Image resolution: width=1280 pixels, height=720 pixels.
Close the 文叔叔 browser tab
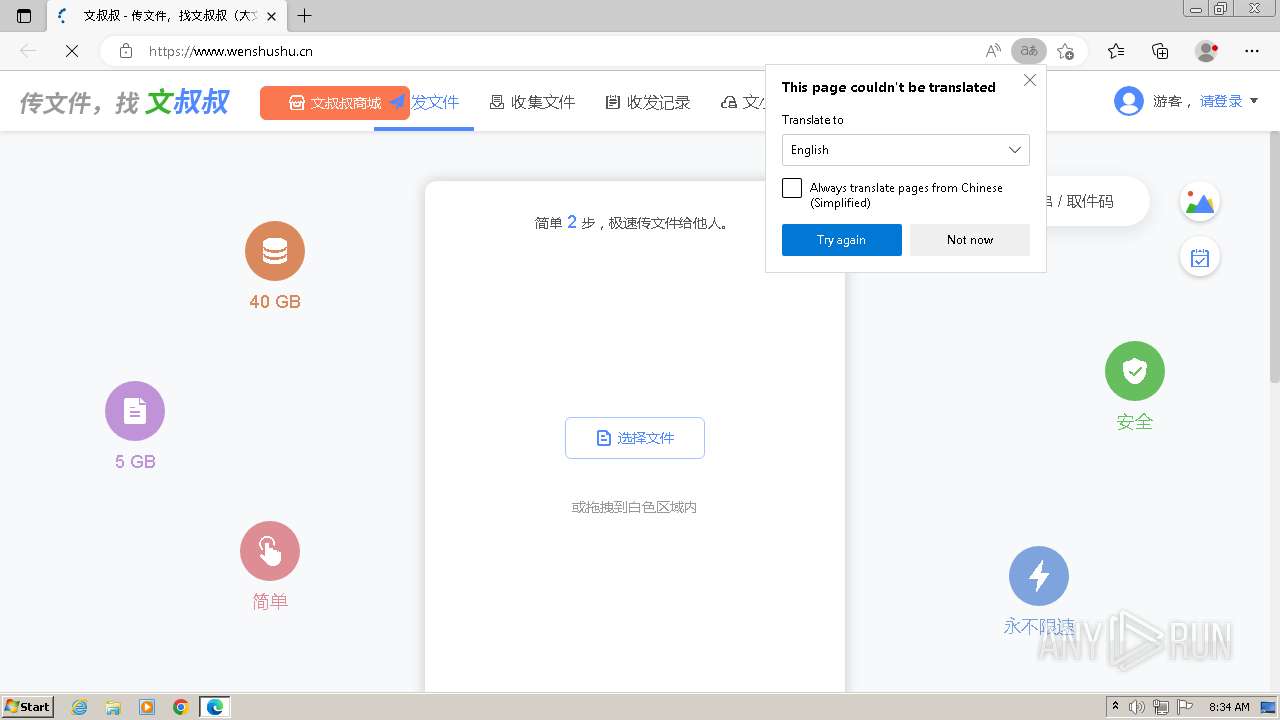click(271, 16)
